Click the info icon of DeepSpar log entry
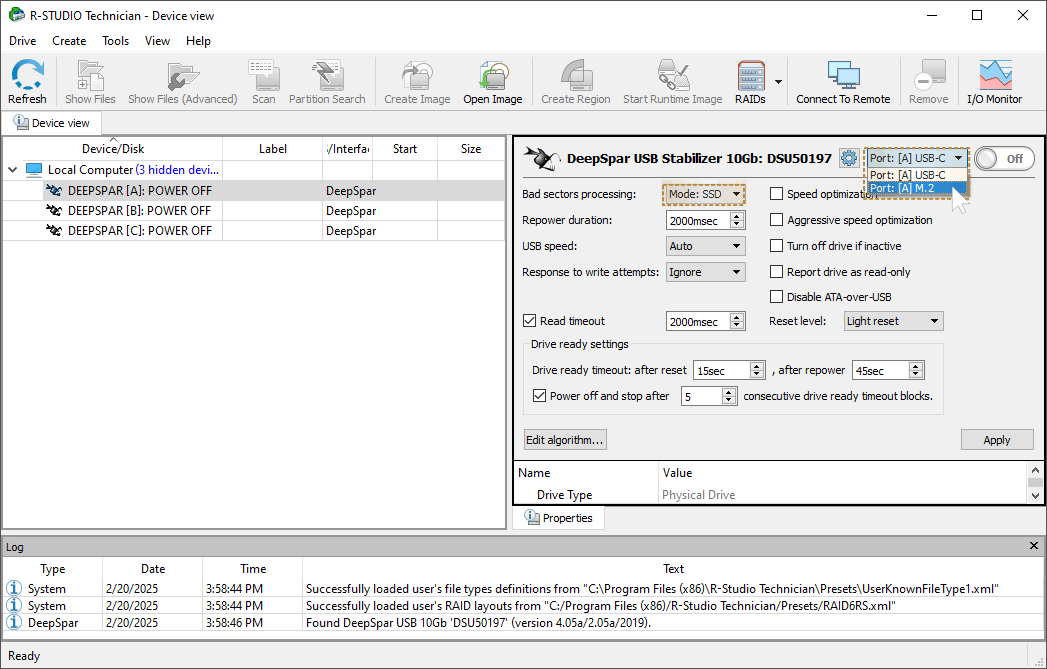This screenshot has width=1047, height=669. [x=13, y=622]
